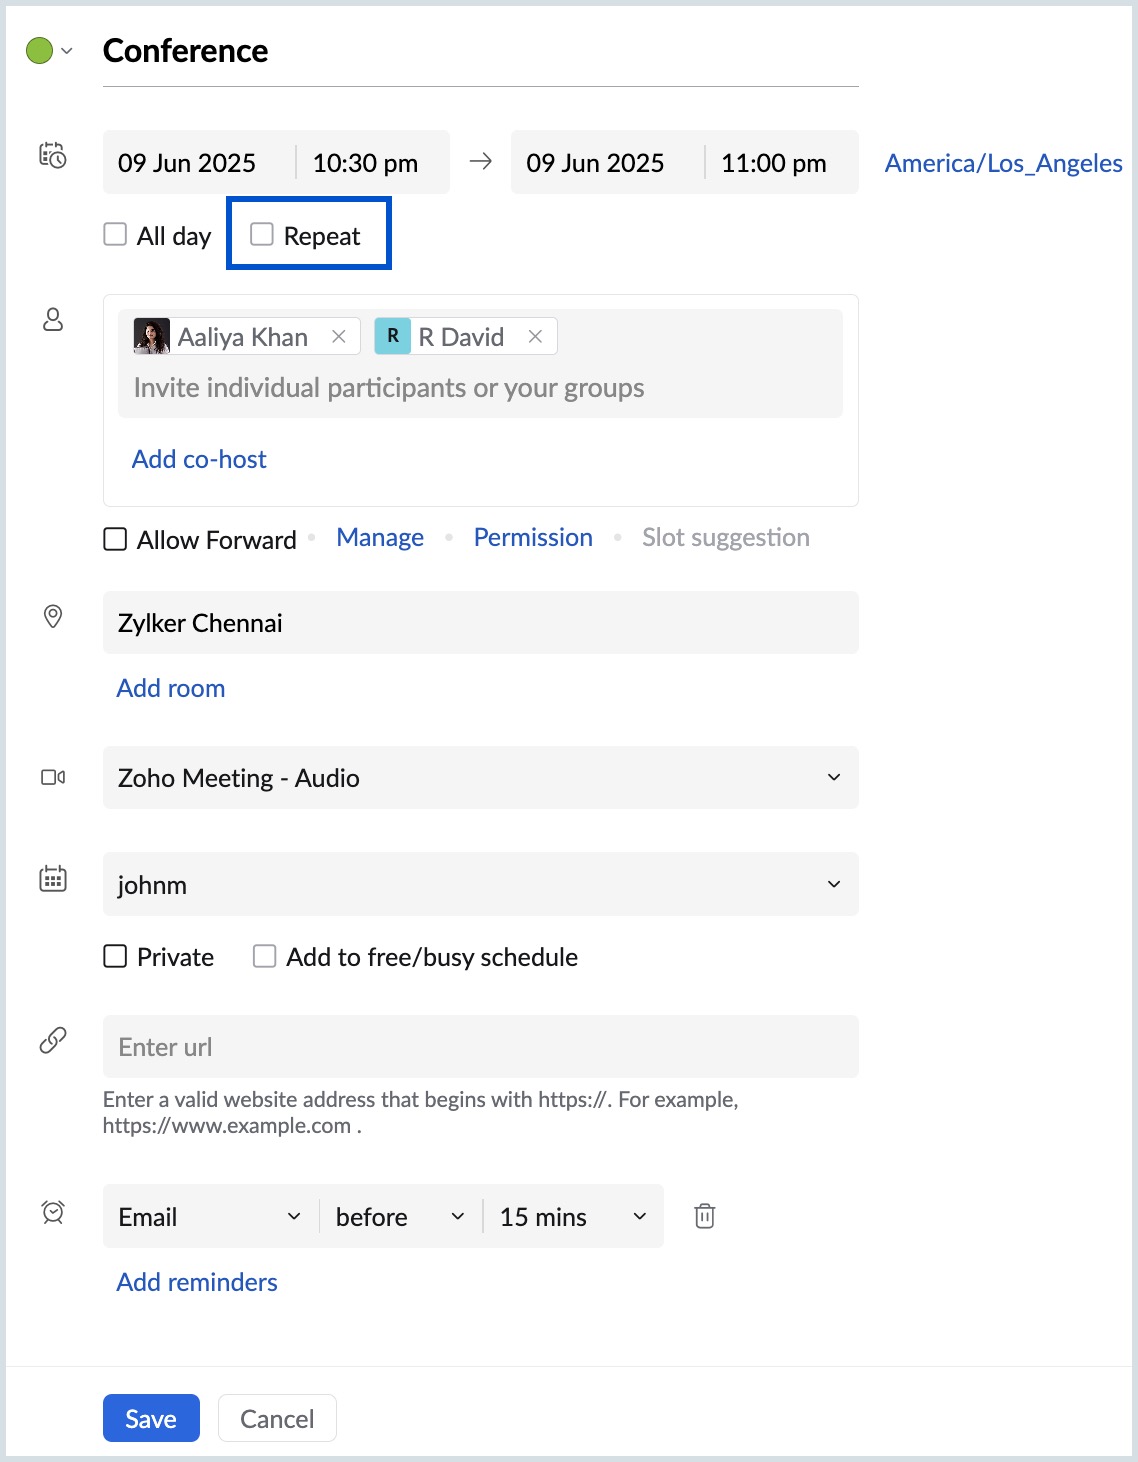Click the participants person icon
1138x1462 pixels.
pos(53,319)
